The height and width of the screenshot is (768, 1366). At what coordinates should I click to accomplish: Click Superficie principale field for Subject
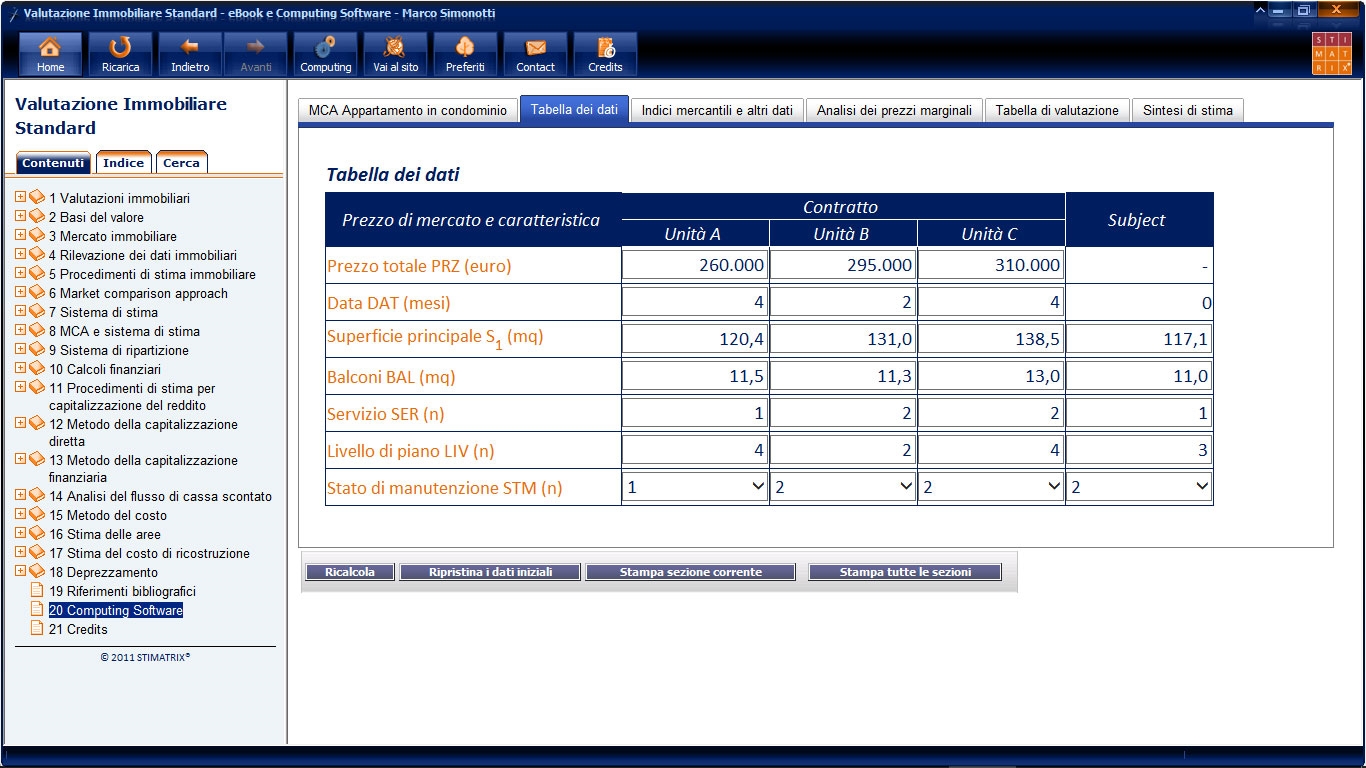pyautogui.click(x=1139, y=339)
